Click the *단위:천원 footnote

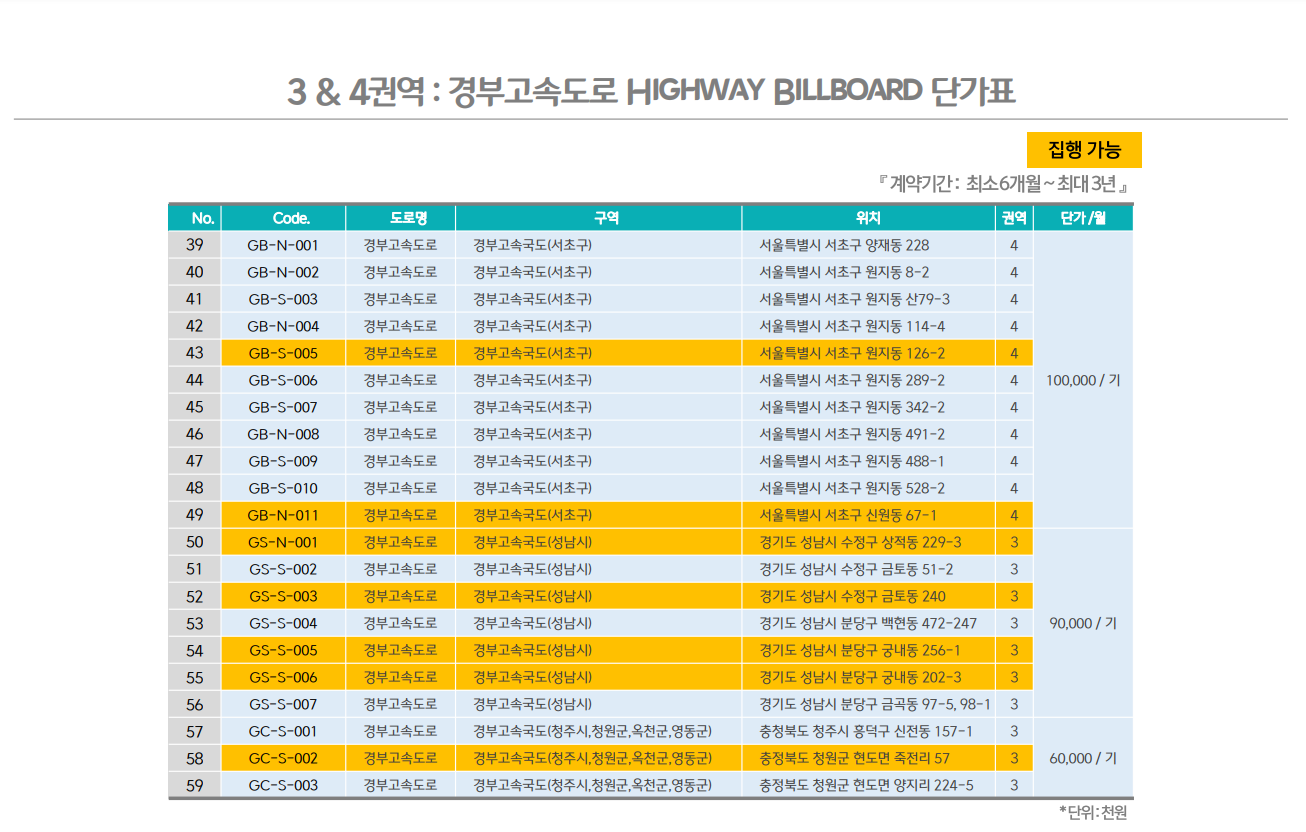(x=1093, y=812)
